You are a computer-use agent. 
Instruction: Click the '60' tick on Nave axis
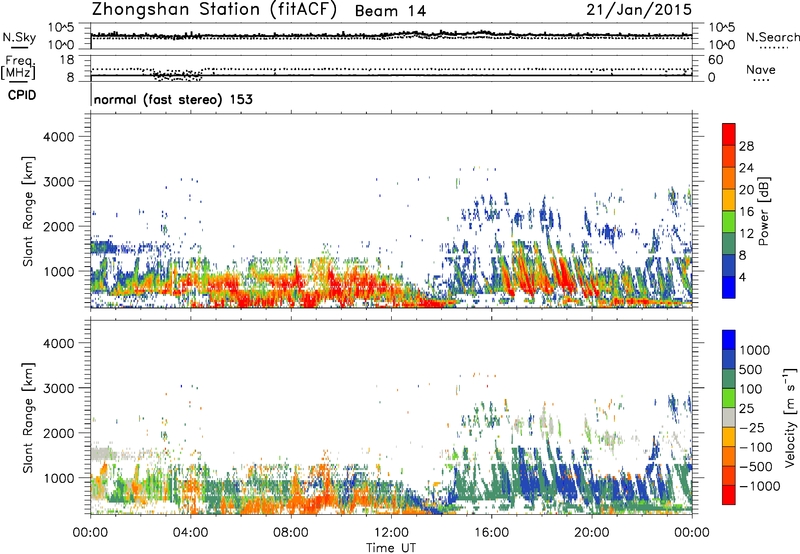click(x=716, y=60)
